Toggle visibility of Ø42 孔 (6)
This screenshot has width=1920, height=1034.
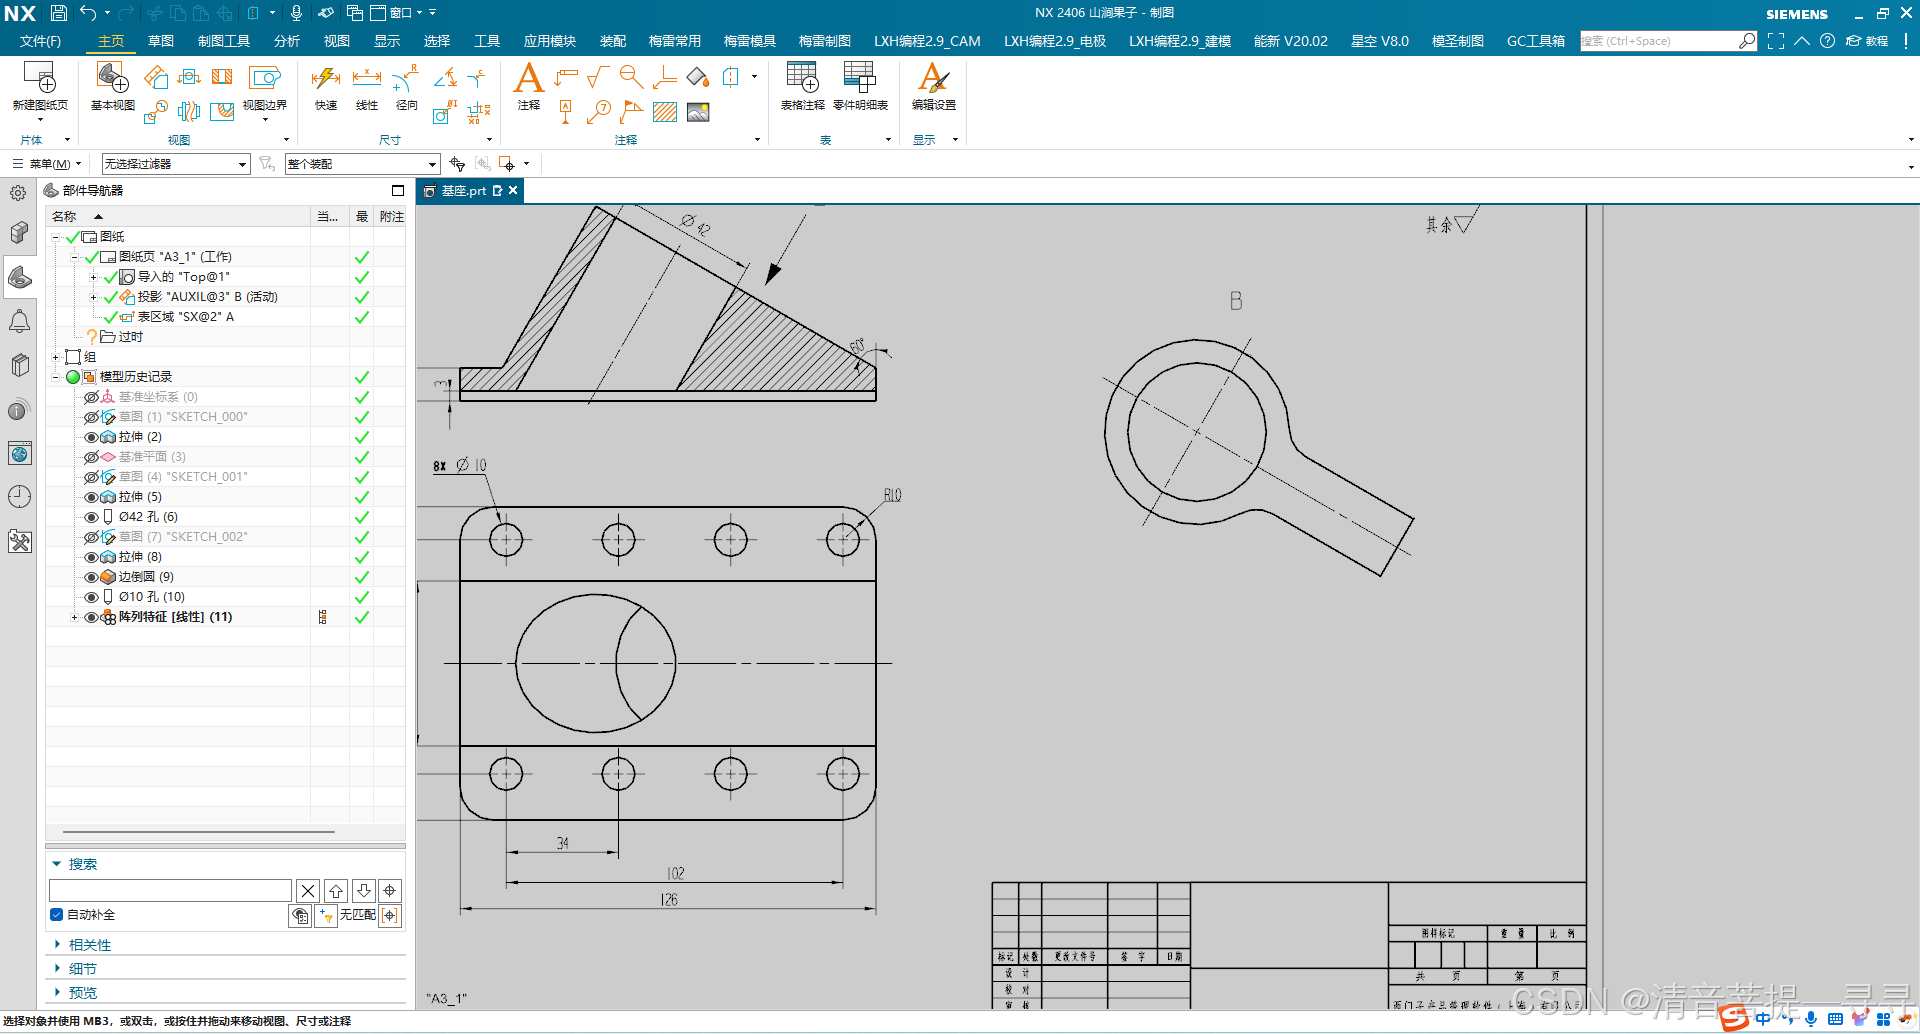[x=91, y=517]
